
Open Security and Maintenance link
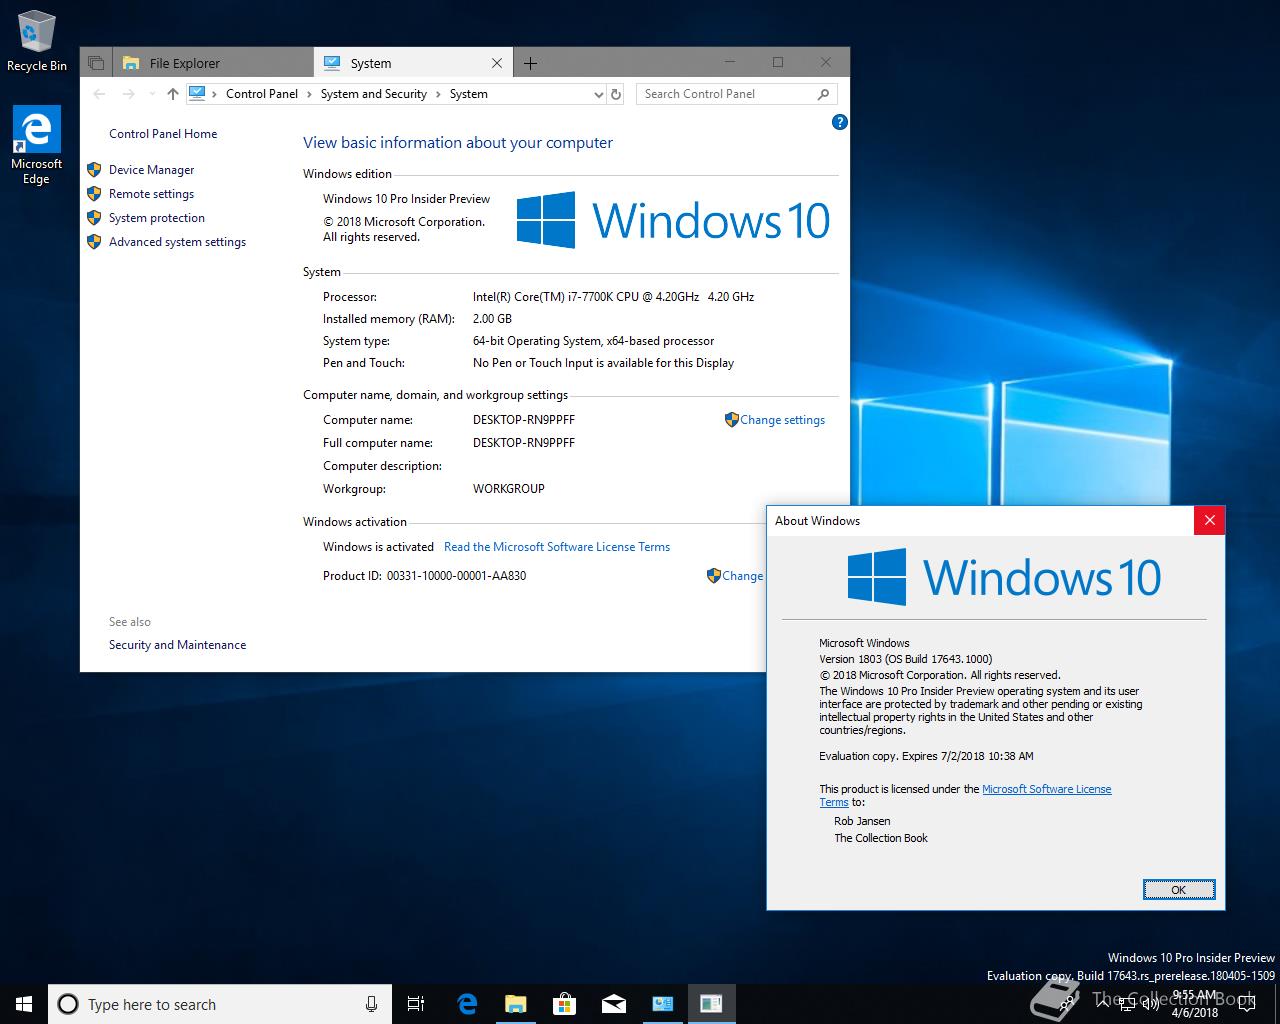177,645
